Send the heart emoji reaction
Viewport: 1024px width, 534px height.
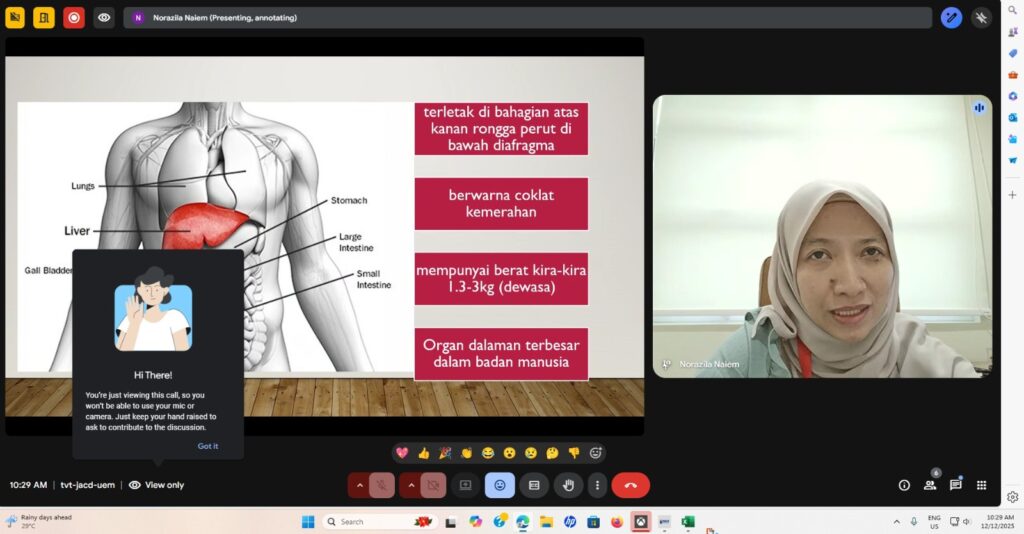(402, 453)
